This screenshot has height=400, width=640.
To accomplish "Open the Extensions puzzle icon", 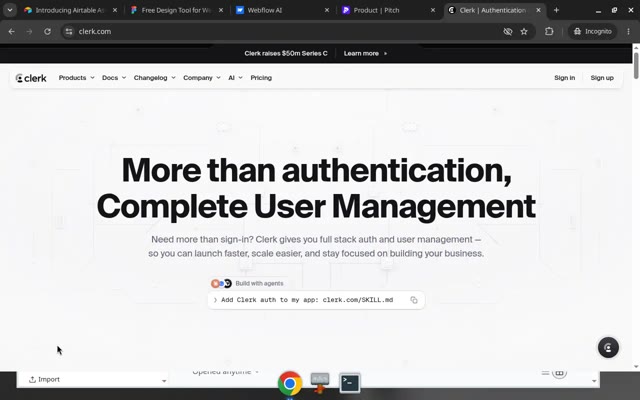I will click(549, 31).
